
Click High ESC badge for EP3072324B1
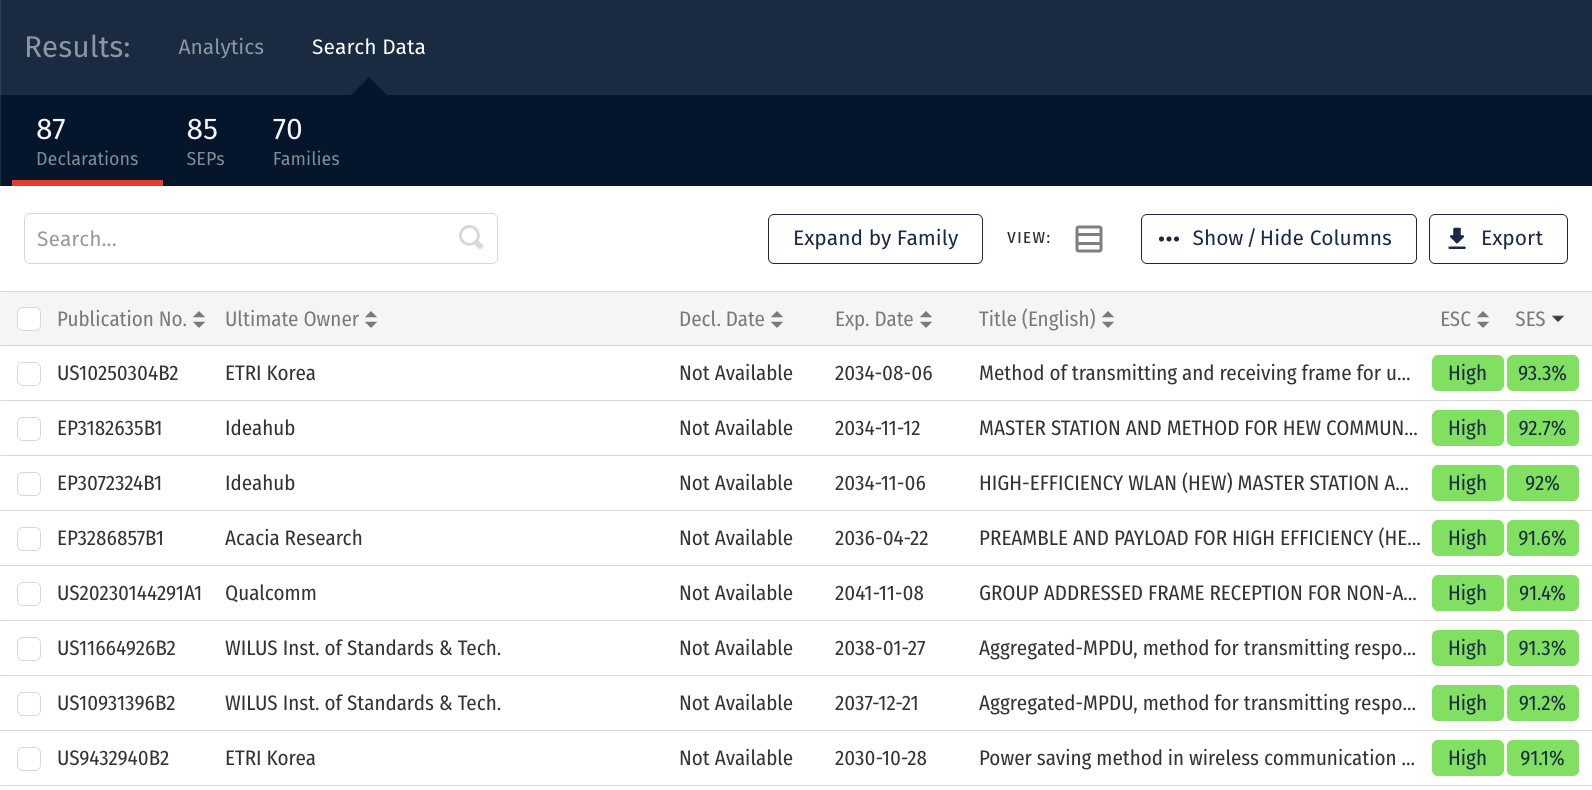1467,483
